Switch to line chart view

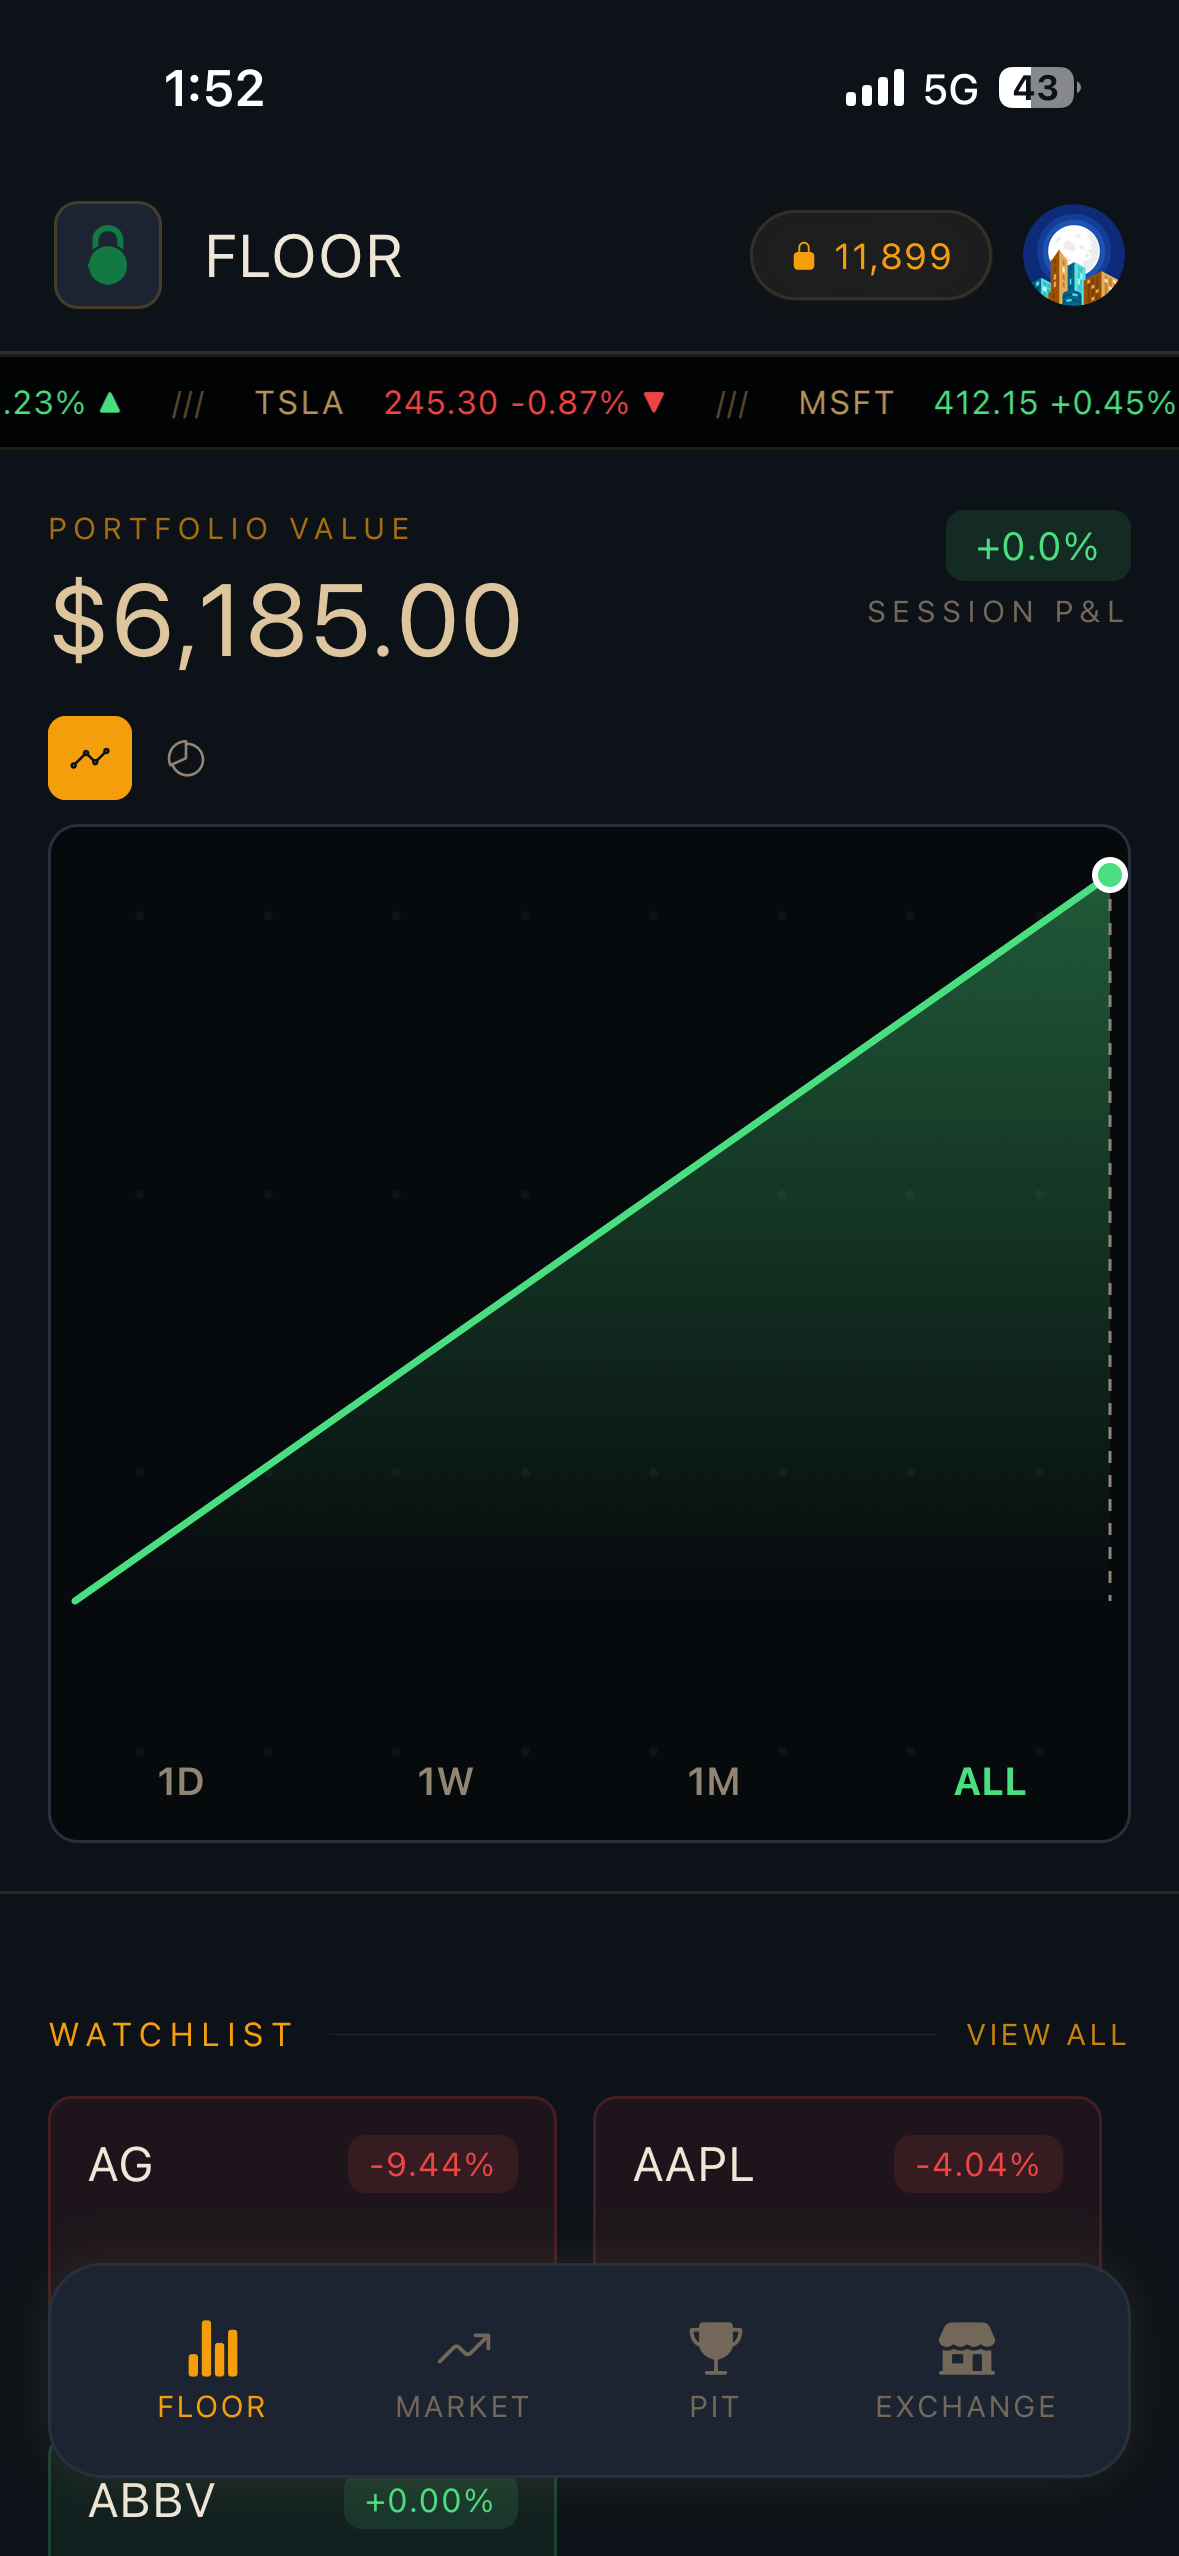pos(90,758)
